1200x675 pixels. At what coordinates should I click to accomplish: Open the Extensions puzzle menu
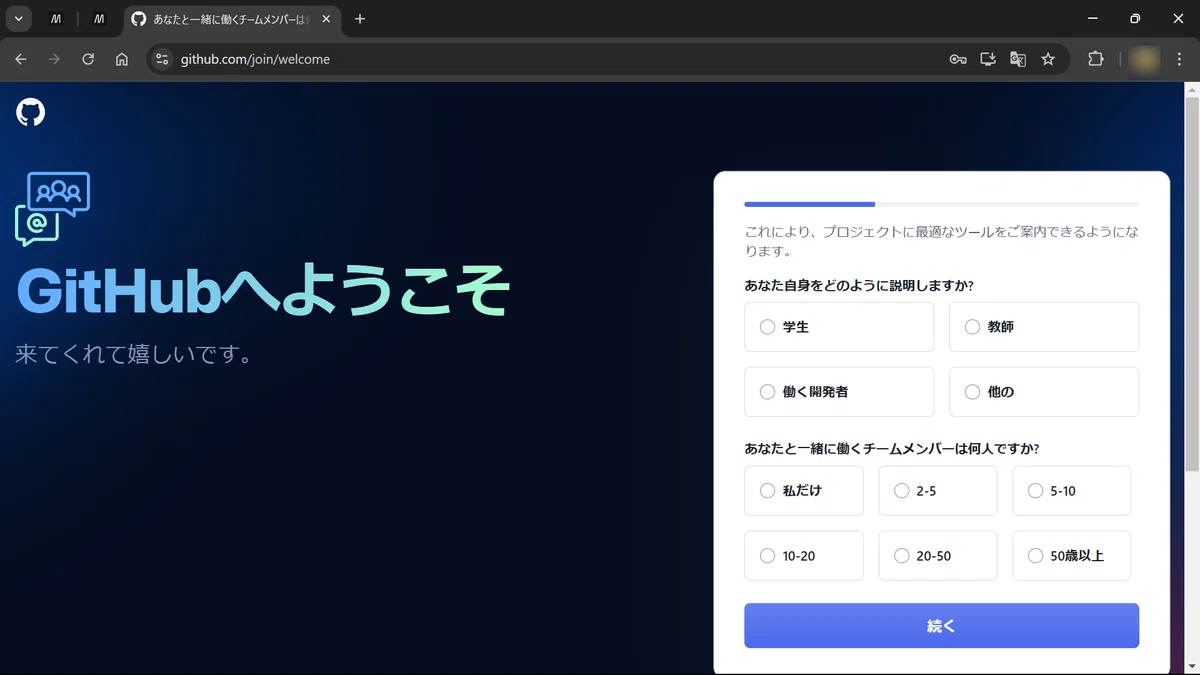click(x=1096, y=59)
